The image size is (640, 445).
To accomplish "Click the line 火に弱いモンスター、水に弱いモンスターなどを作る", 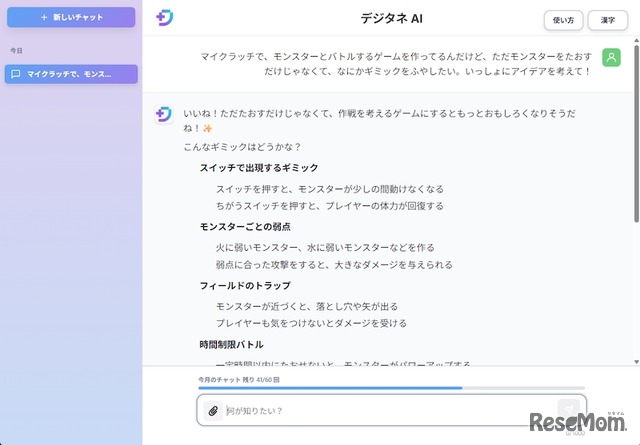I will [325, 247].
